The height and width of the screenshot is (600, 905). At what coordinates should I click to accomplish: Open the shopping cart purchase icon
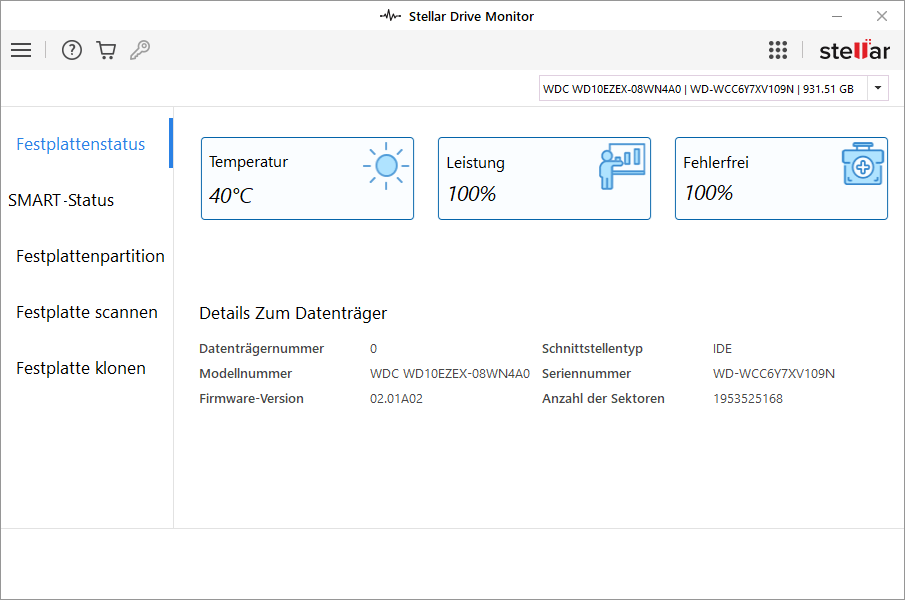106,50
